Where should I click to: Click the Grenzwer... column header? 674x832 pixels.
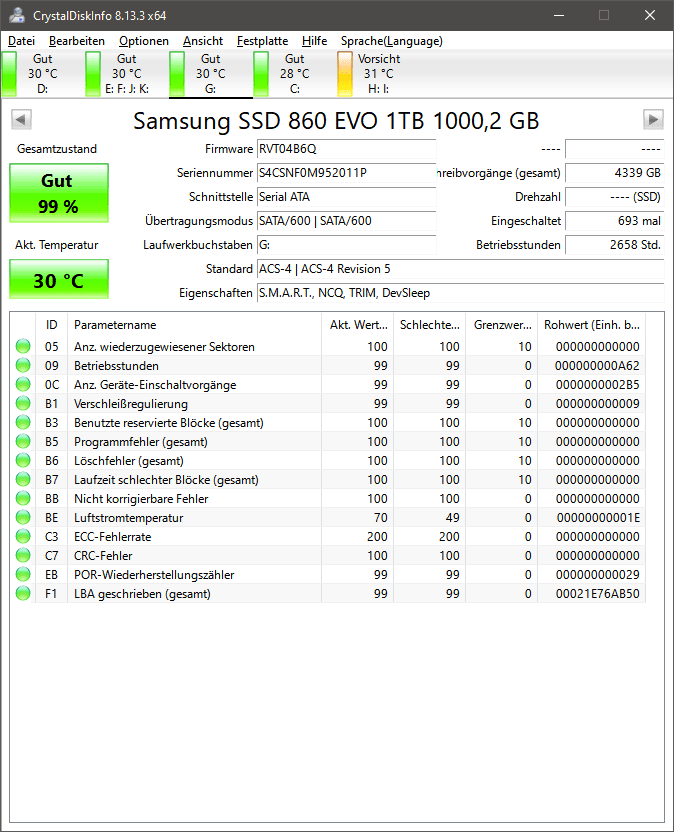pos(502,325)
